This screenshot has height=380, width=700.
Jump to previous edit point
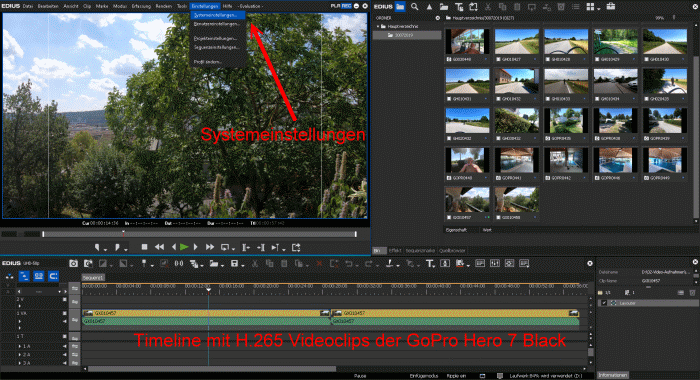click(x=246, y=247)
